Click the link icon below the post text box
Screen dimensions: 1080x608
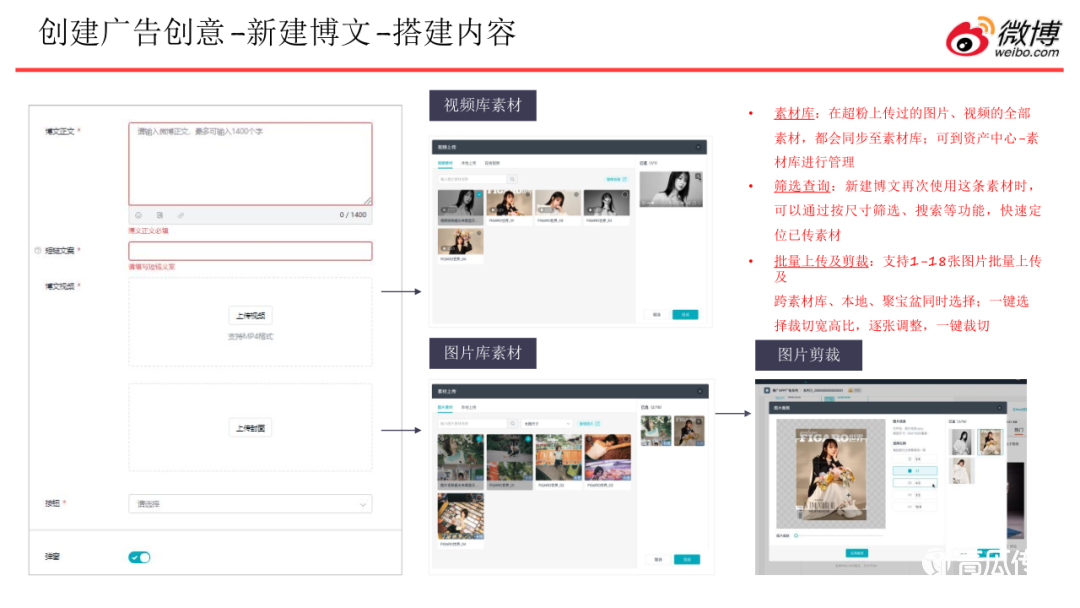coord(181,215)
